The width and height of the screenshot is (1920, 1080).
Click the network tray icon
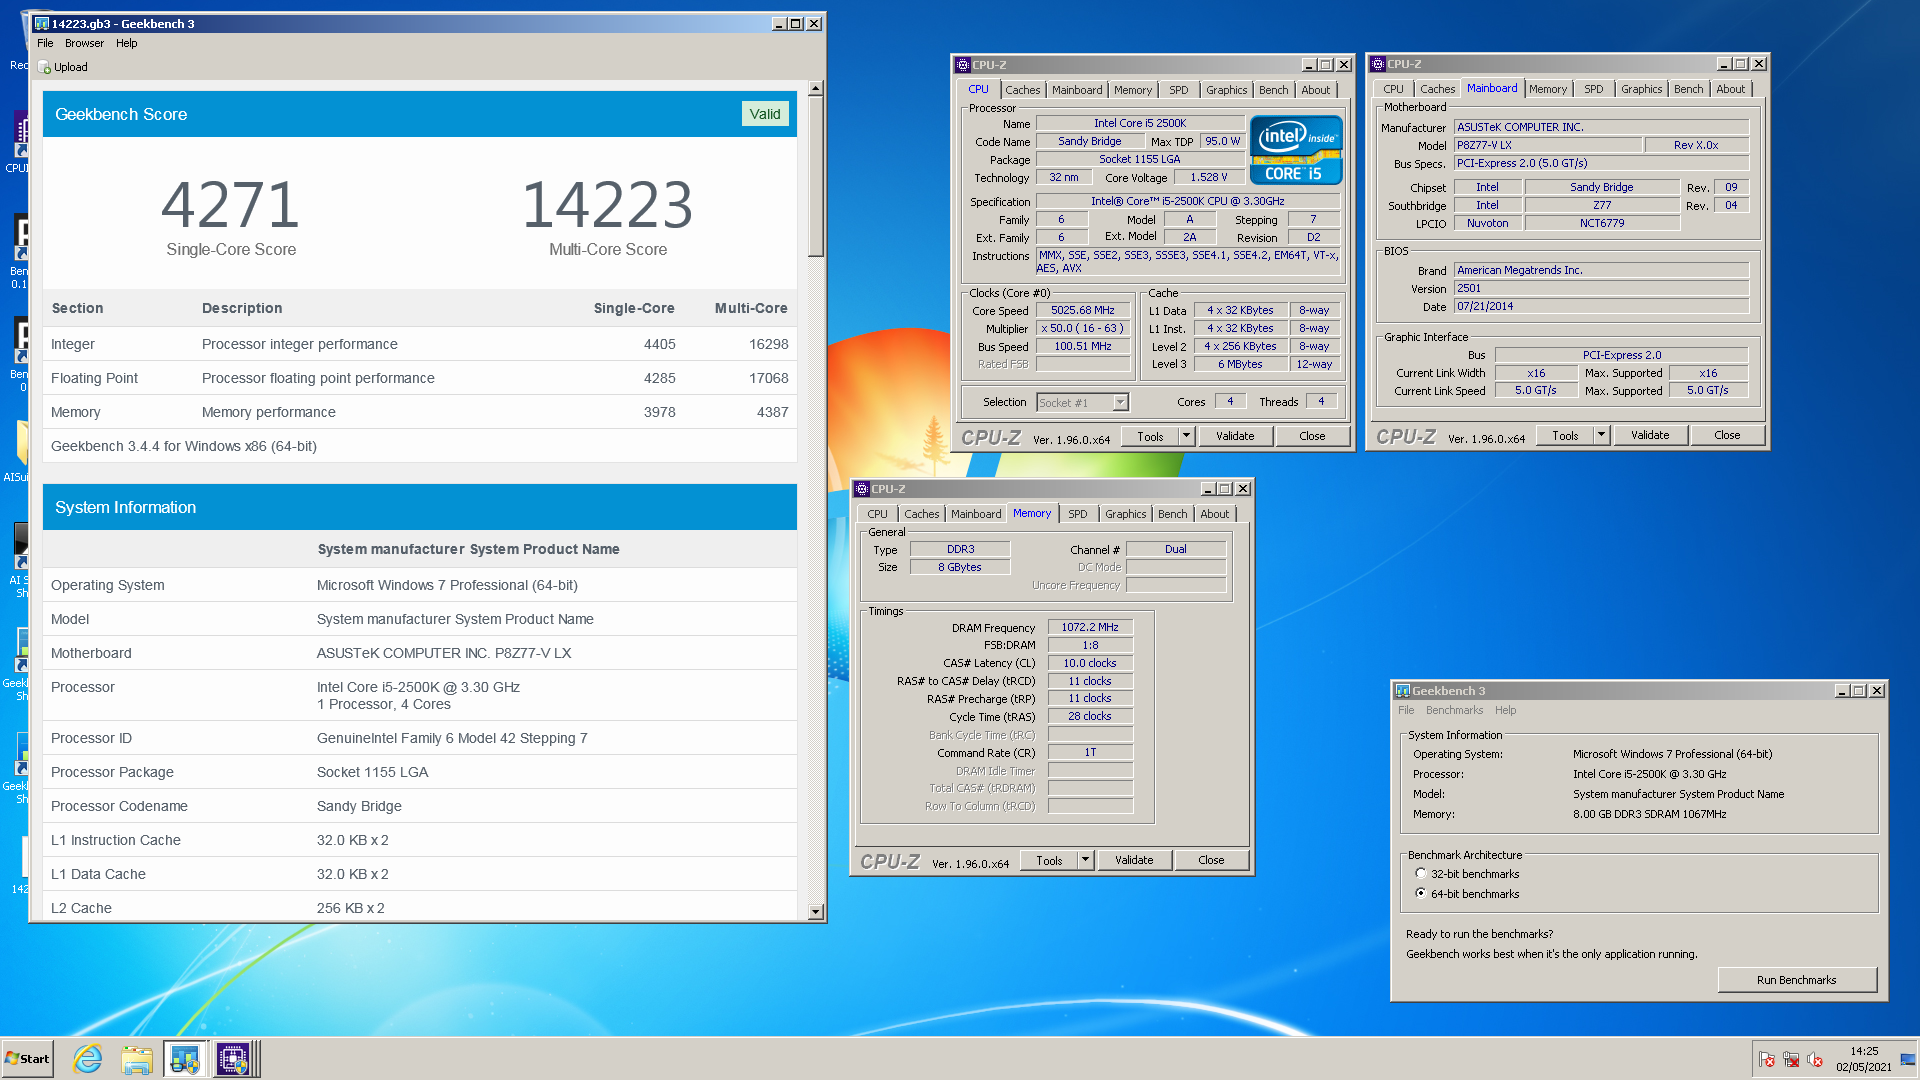(1791, 1060)
